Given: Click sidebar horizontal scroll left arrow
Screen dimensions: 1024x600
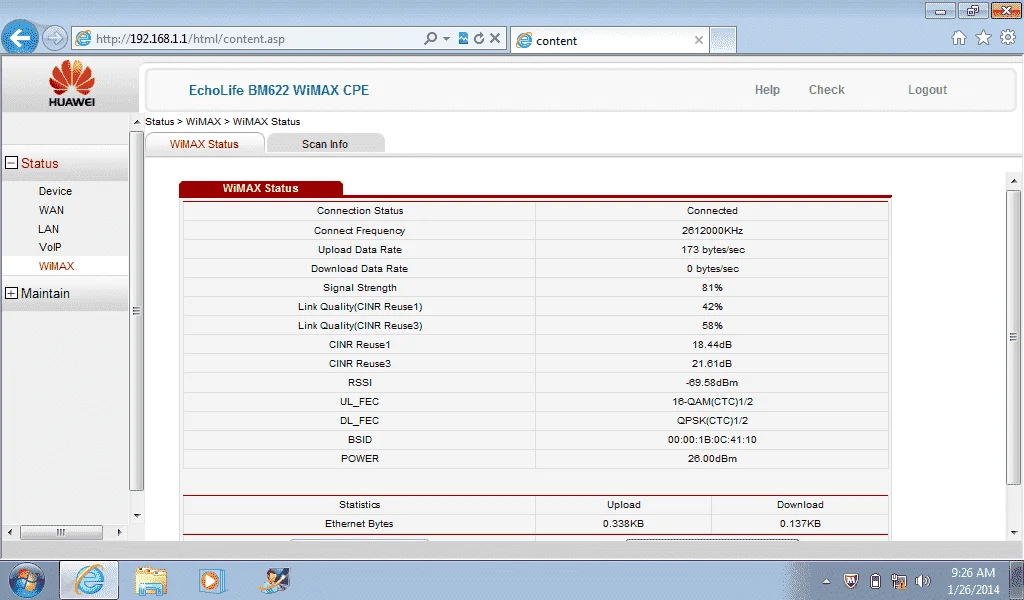Looking at the screenshot, I should pyautogui.click(x=10, y=532).
